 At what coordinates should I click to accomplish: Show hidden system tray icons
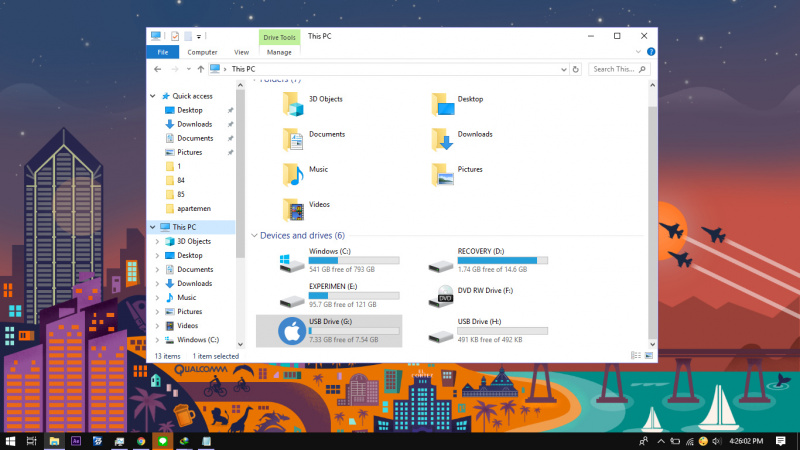point(661,441)
